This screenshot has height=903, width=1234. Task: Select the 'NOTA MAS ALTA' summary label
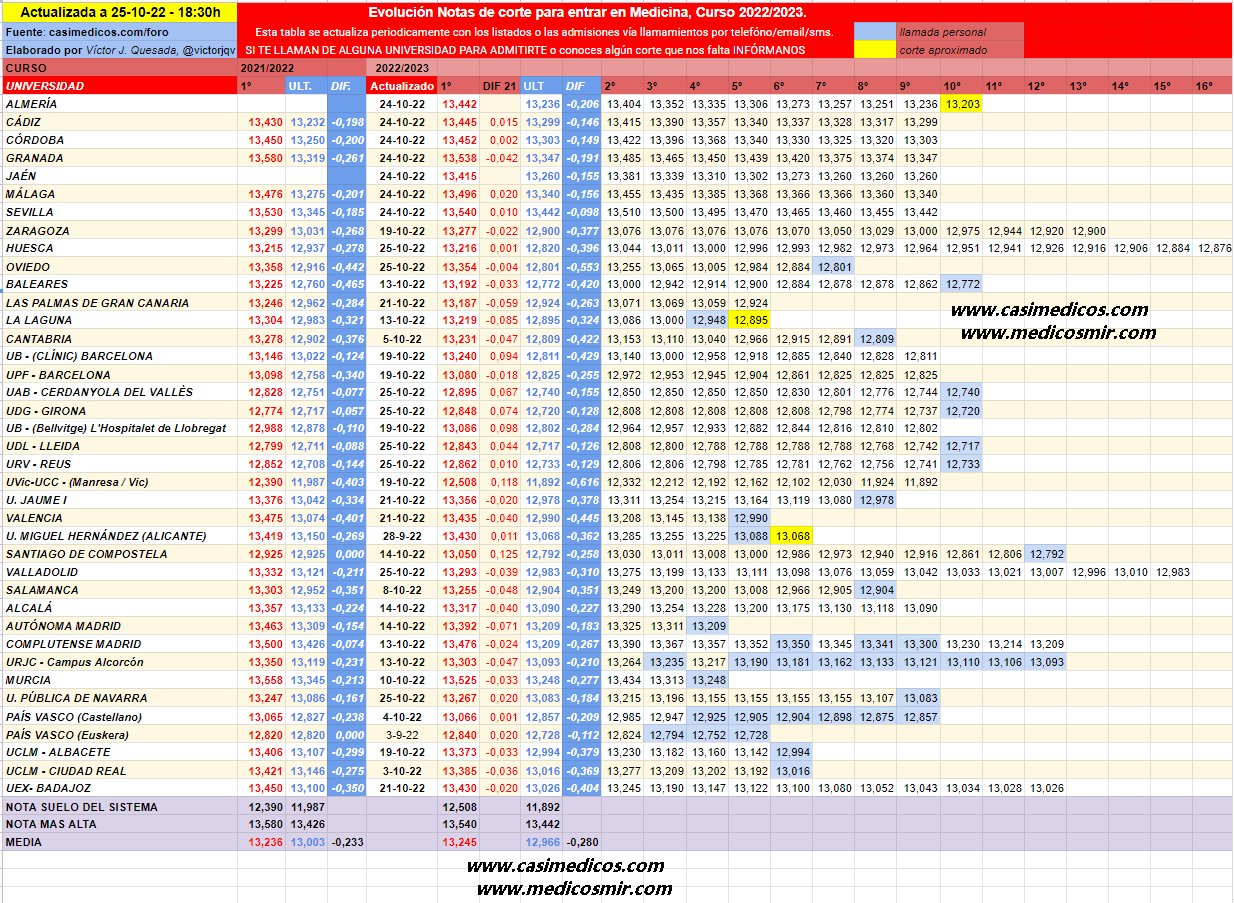(x=119, y=824)
